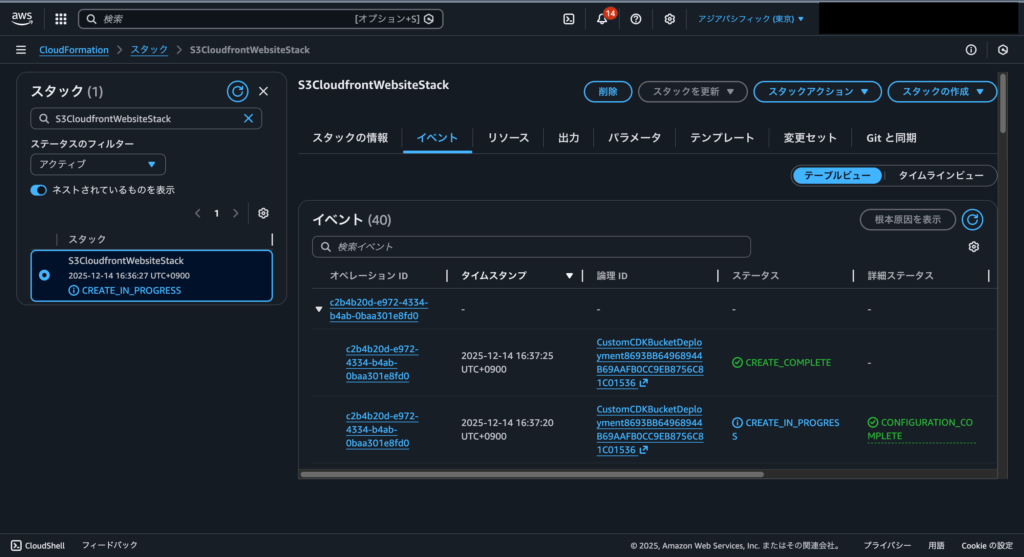The width and height of the screenshot is (1024, 557).
Task: Open events table preferences gear
Action: (973, 247)
